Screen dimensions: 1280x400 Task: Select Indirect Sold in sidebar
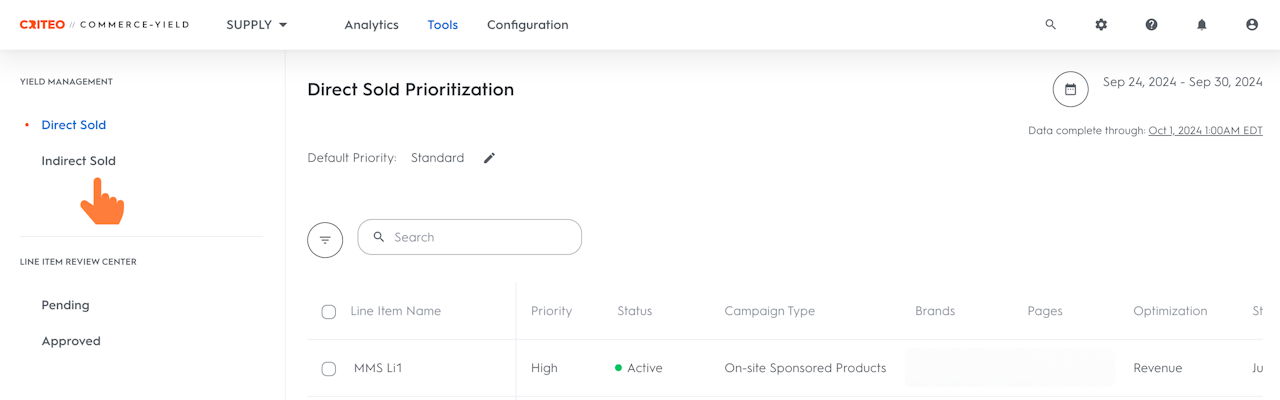tap(78, 161)
